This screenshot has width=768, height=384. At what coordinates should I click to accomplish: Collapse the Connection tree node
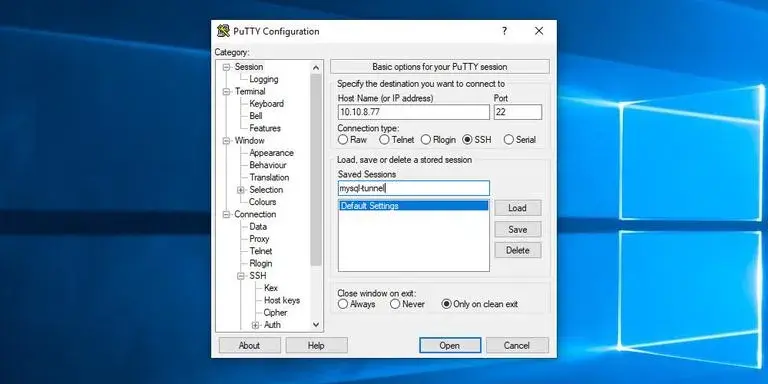point(226,215)
